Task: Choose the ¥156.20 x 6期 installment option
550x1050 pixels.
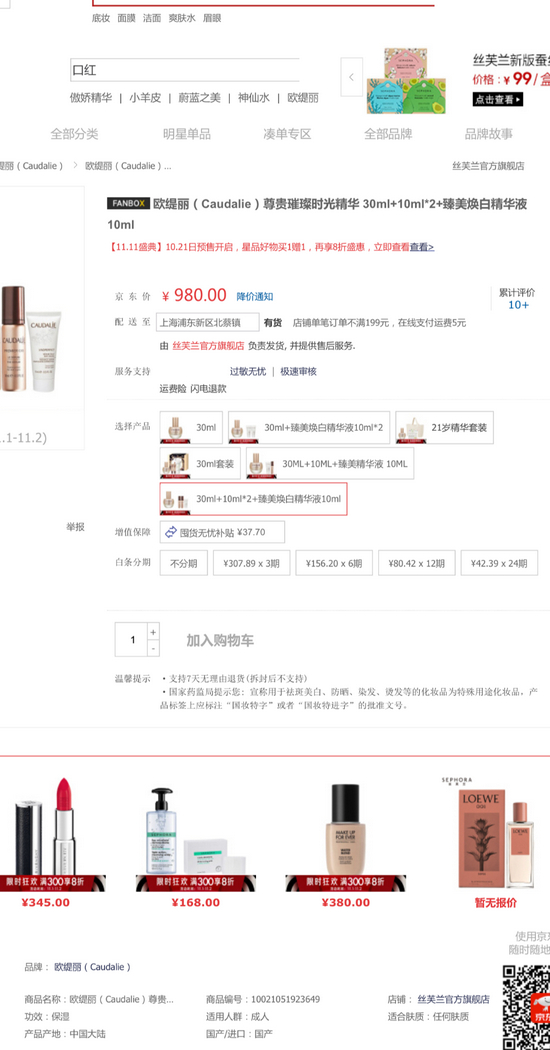Action: click(x=334, y=563)
